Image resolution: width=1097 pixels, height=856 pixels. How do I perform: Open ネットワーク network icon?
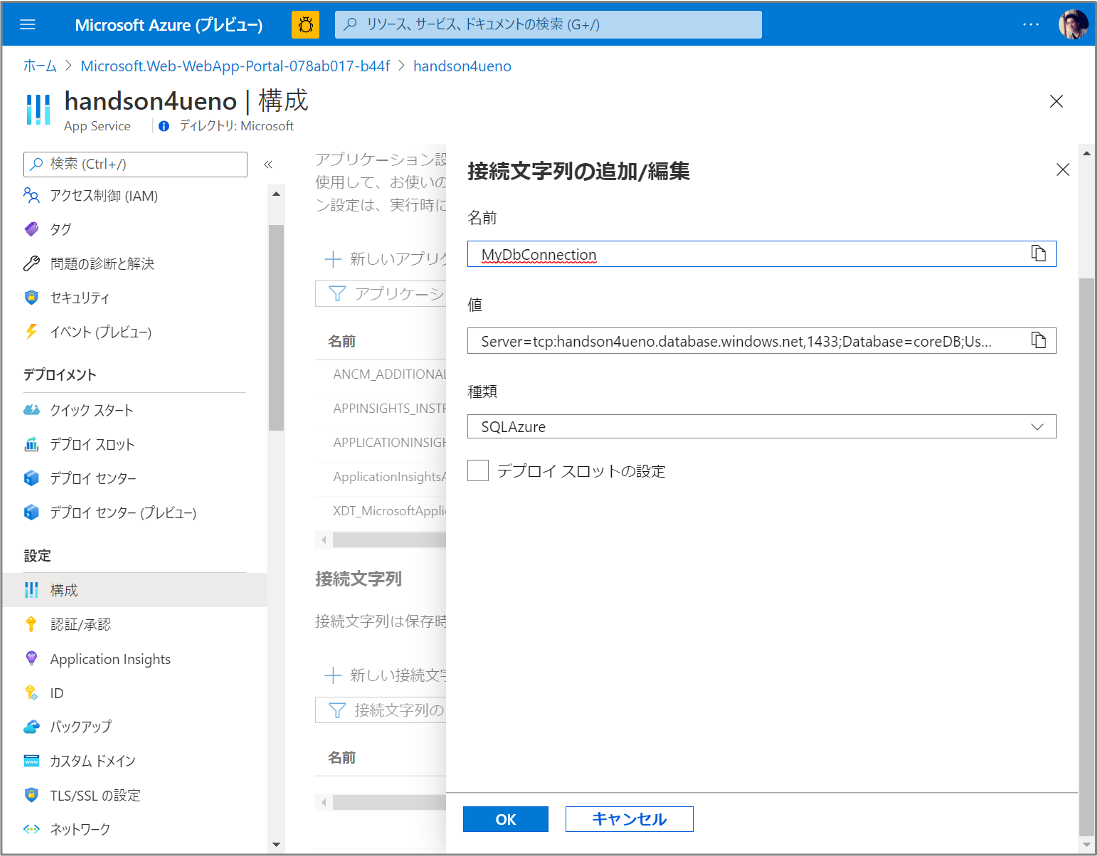point(31,829)
